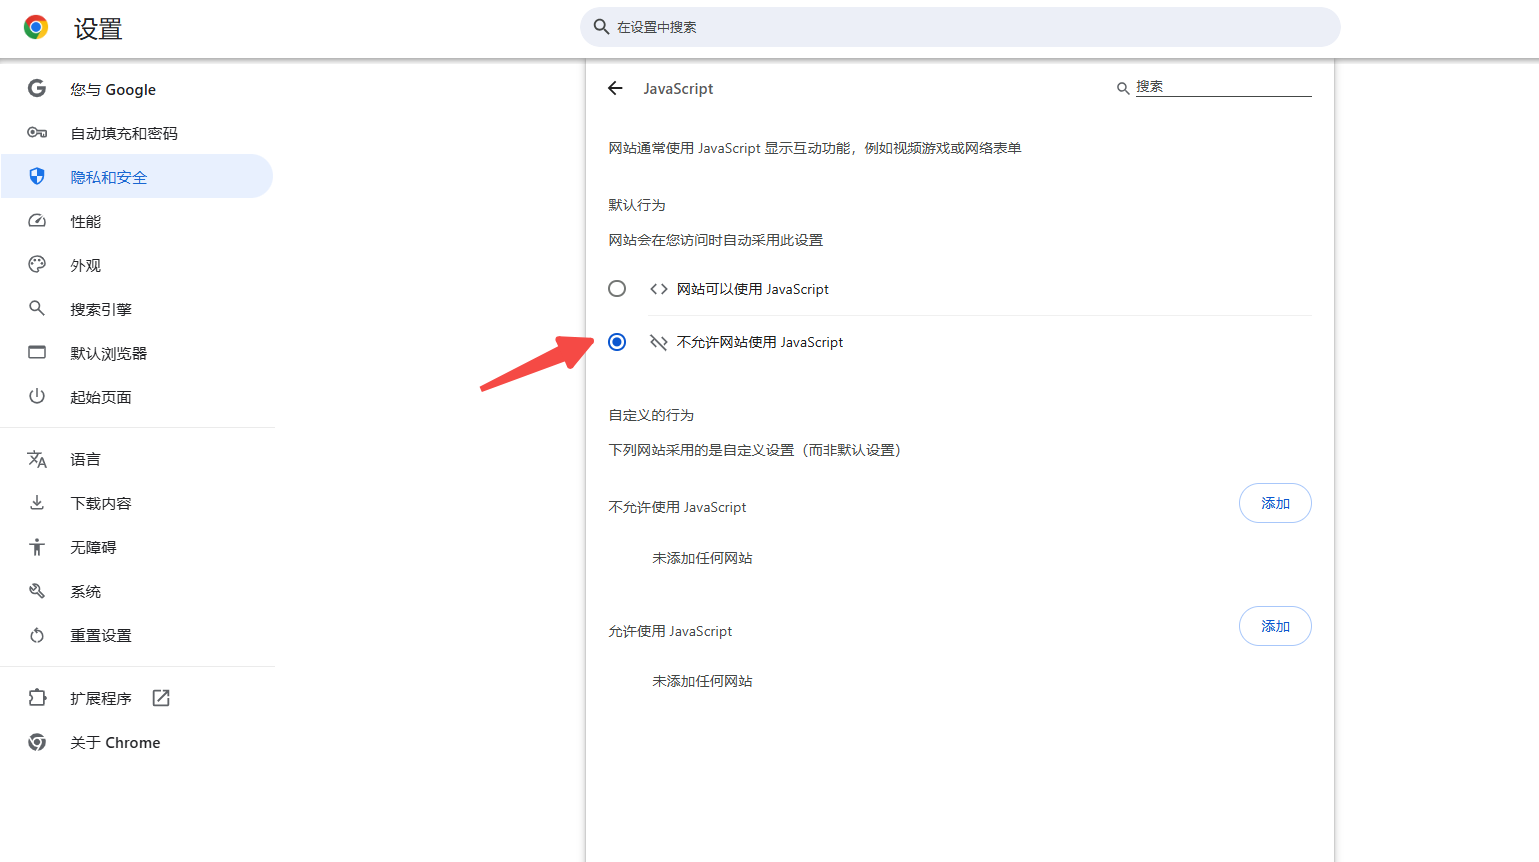Click 添加 button for 不允许使用 JavaScript
1539x862 pixels.
[1275, 503]
